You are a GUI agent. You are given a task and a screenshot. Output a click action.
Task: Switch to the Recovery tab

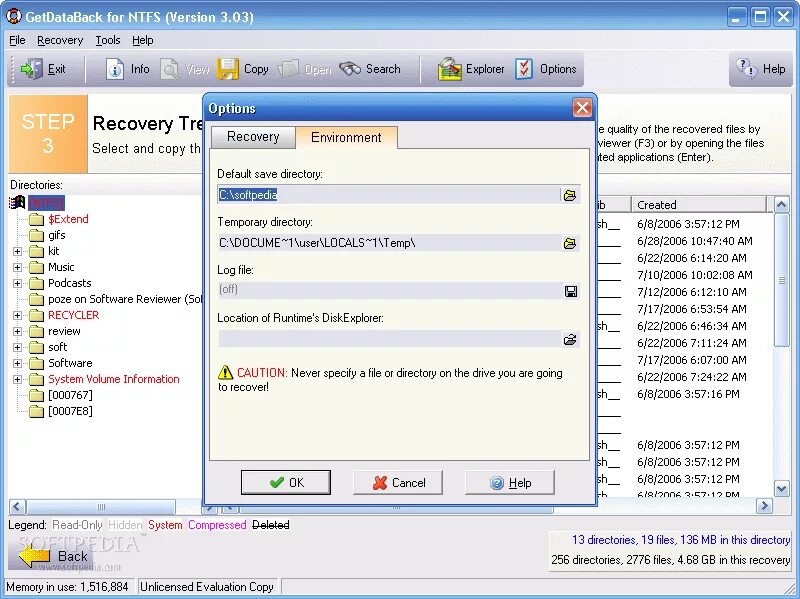253,137
